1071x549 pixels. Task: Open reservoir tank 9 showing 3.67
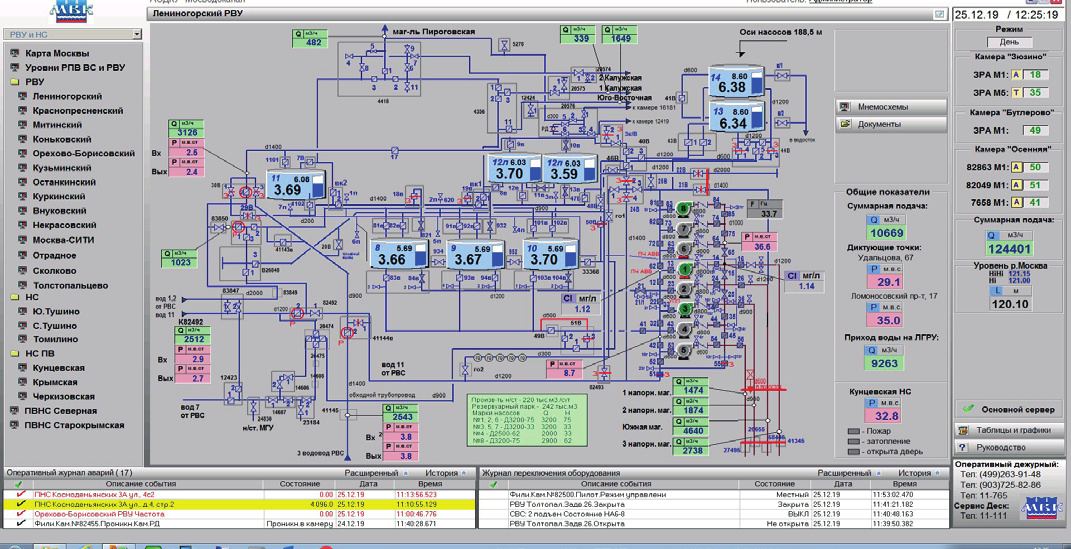[475, 254]
